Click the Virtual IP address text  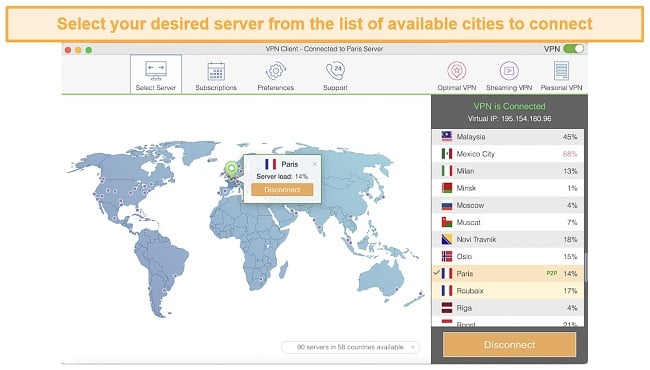pos(509,118)
